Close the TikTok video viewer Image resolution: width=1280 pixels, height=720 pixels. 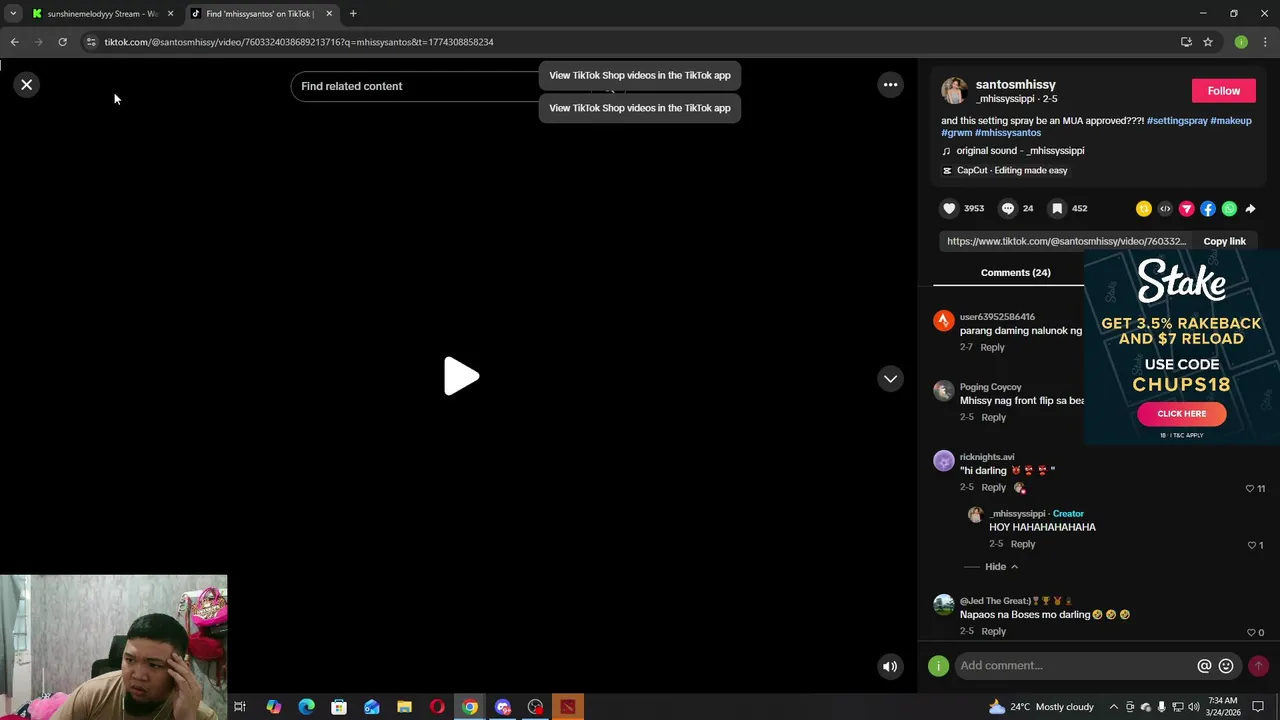tap(27, 85)
